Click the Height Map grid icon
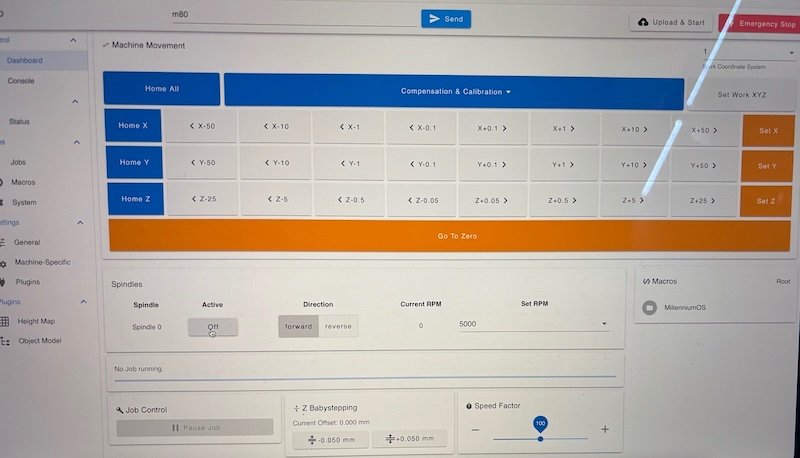Screen dimensions: 800x458 (5, 321)
